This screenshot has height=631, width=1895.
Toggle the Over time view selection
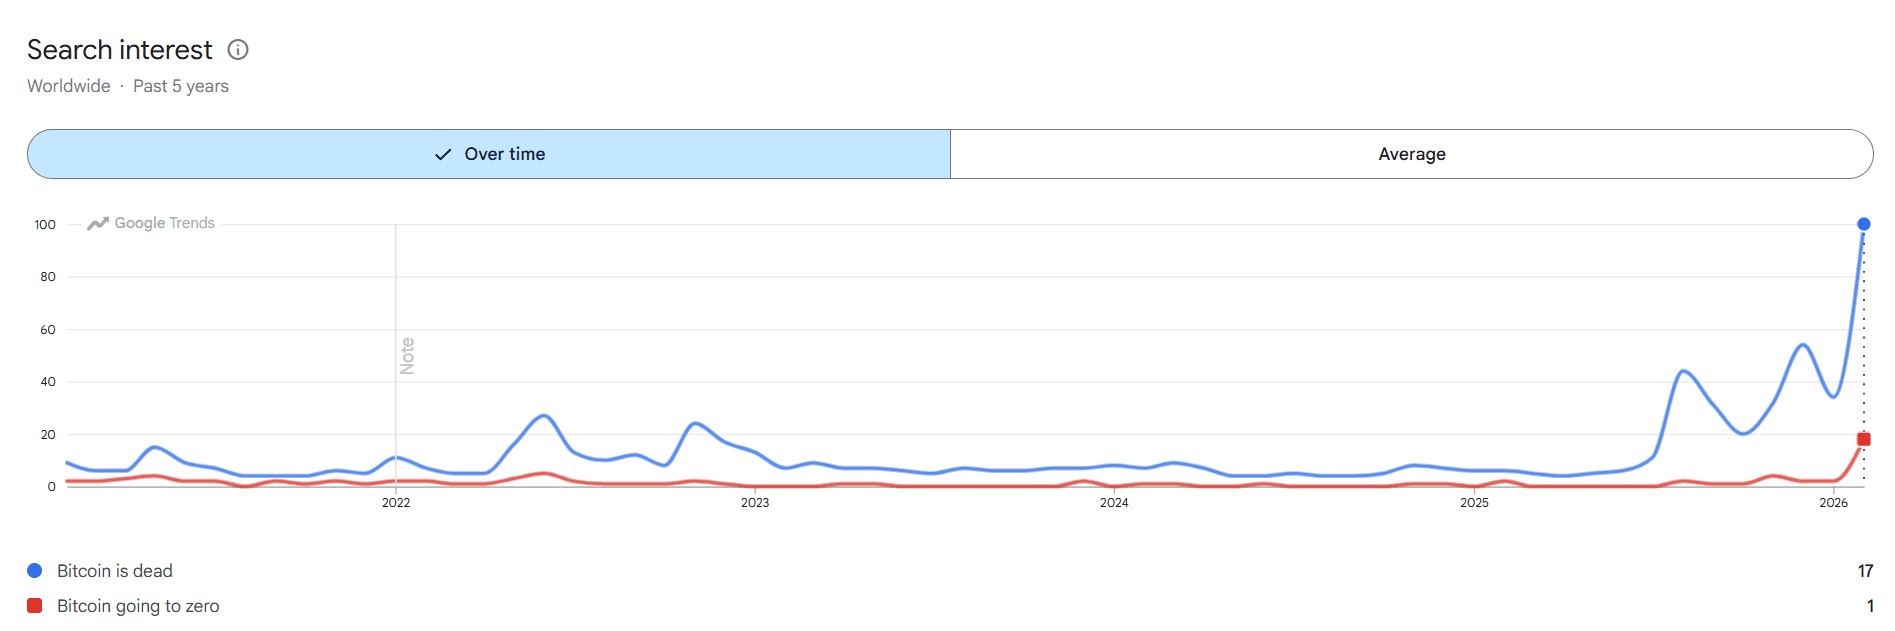pyautogui.click(x=489, y=154)
